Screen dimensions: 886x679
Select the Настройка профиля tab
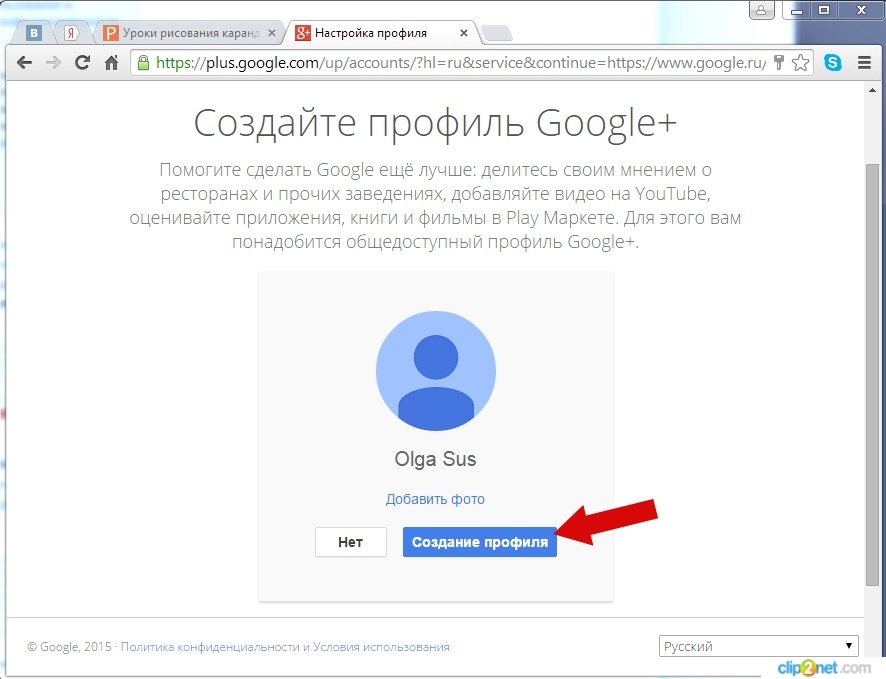381,33
